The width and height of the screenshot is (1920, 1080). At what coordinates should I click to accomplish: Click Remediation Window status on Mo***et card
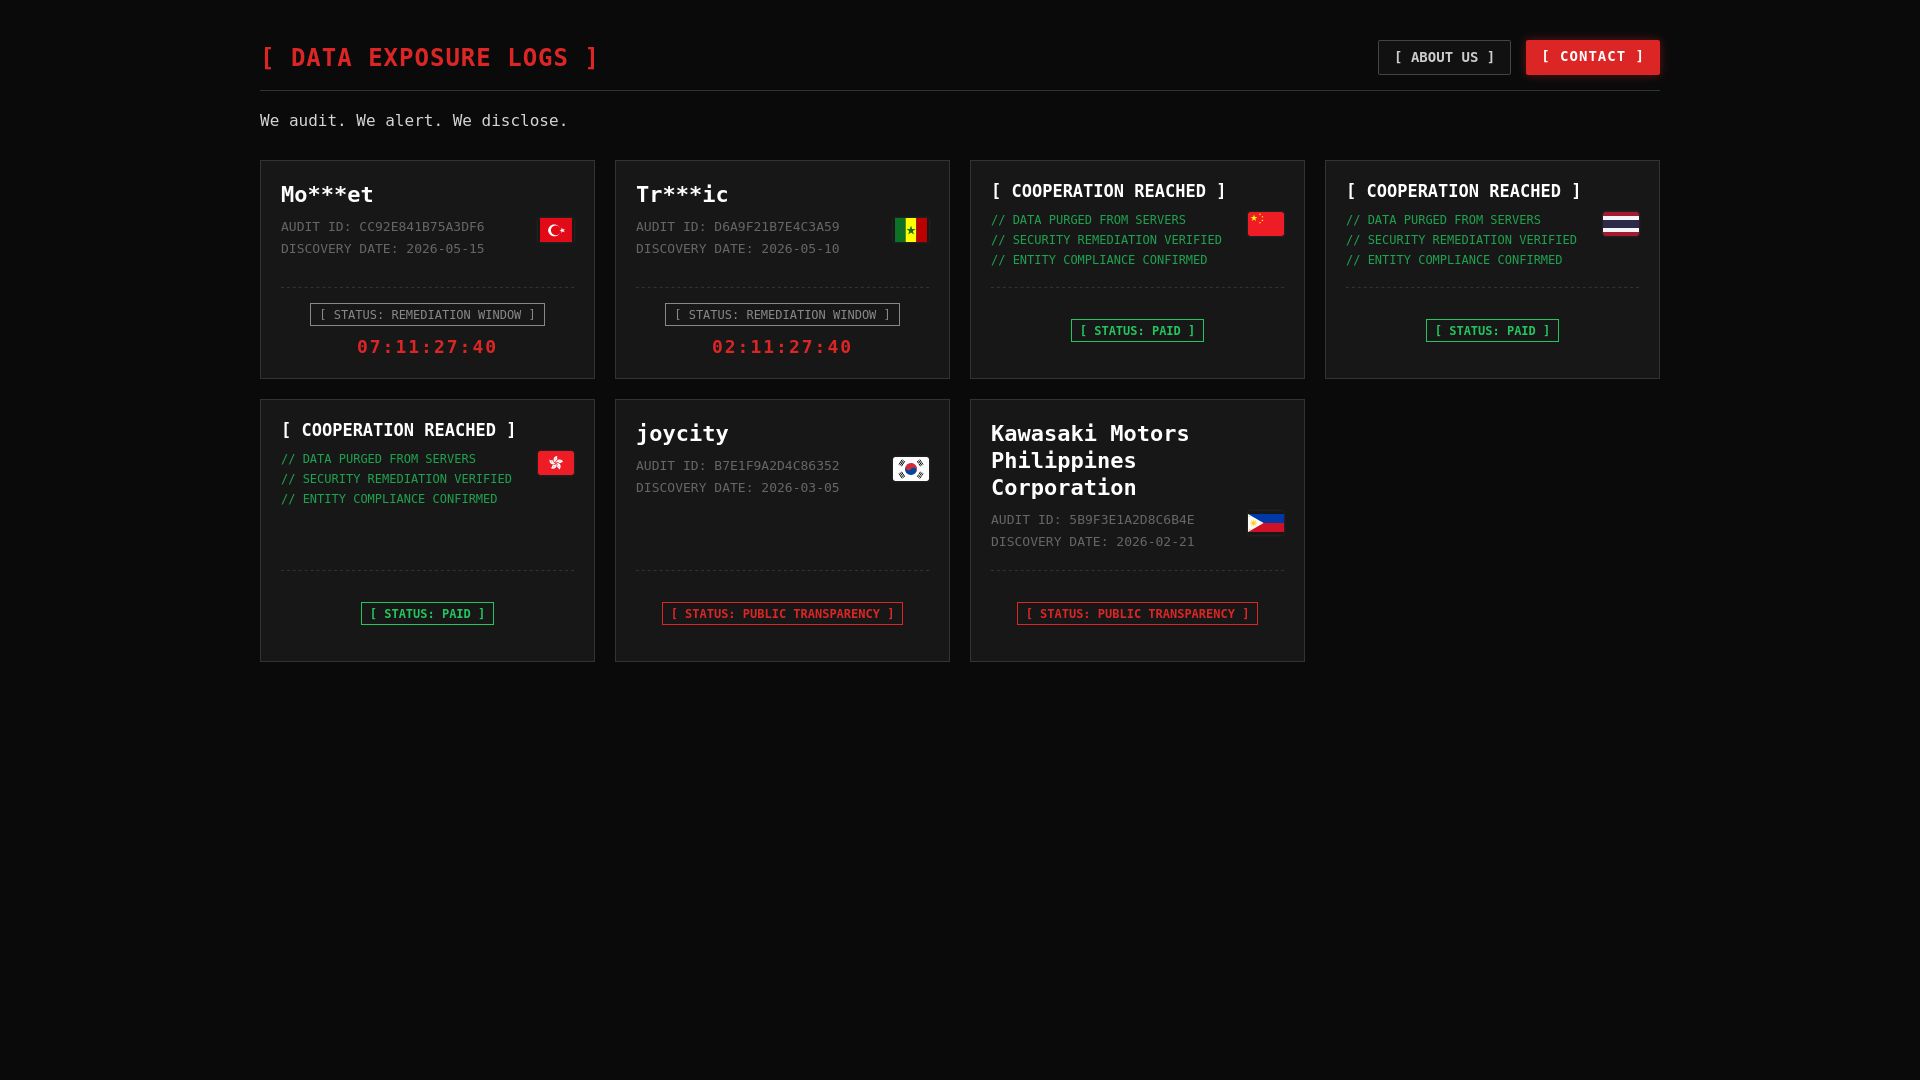click(x=427, y=315)
